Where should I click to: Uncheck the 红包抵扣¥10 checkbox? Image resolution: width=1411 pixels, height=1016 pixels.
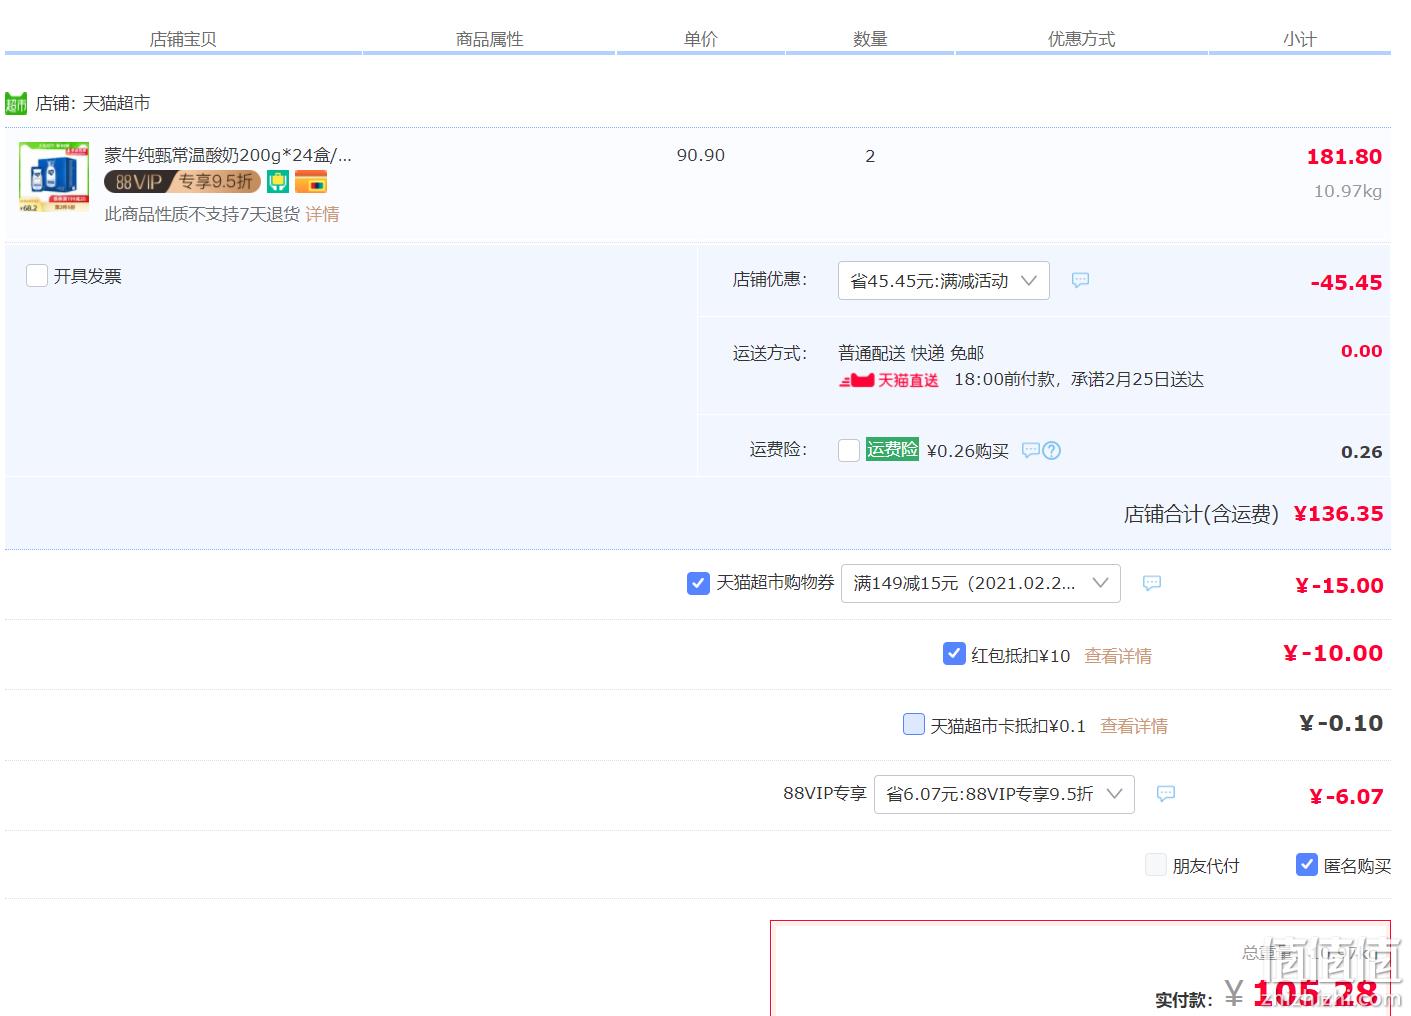click(954, 654)
